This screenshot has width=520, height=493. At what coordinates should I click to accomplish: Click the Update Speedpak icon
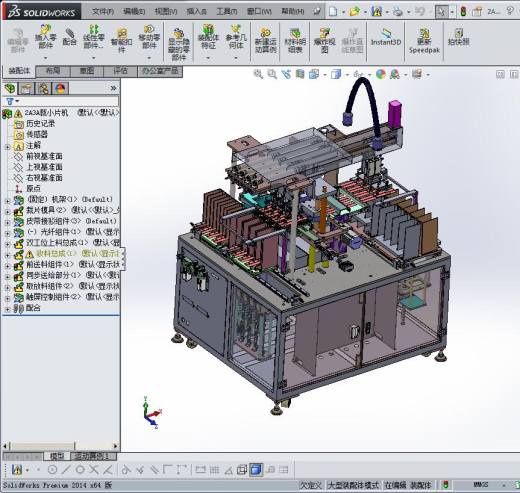424,41
